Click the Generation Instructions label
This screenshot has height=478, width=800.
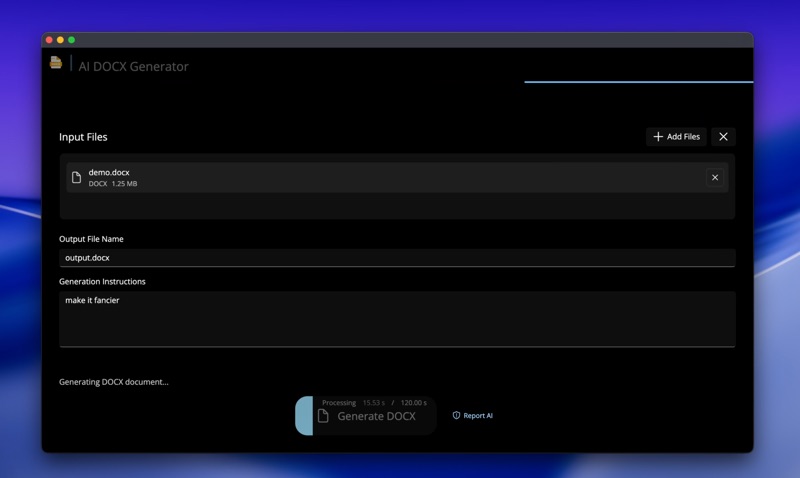coord(102,282)
